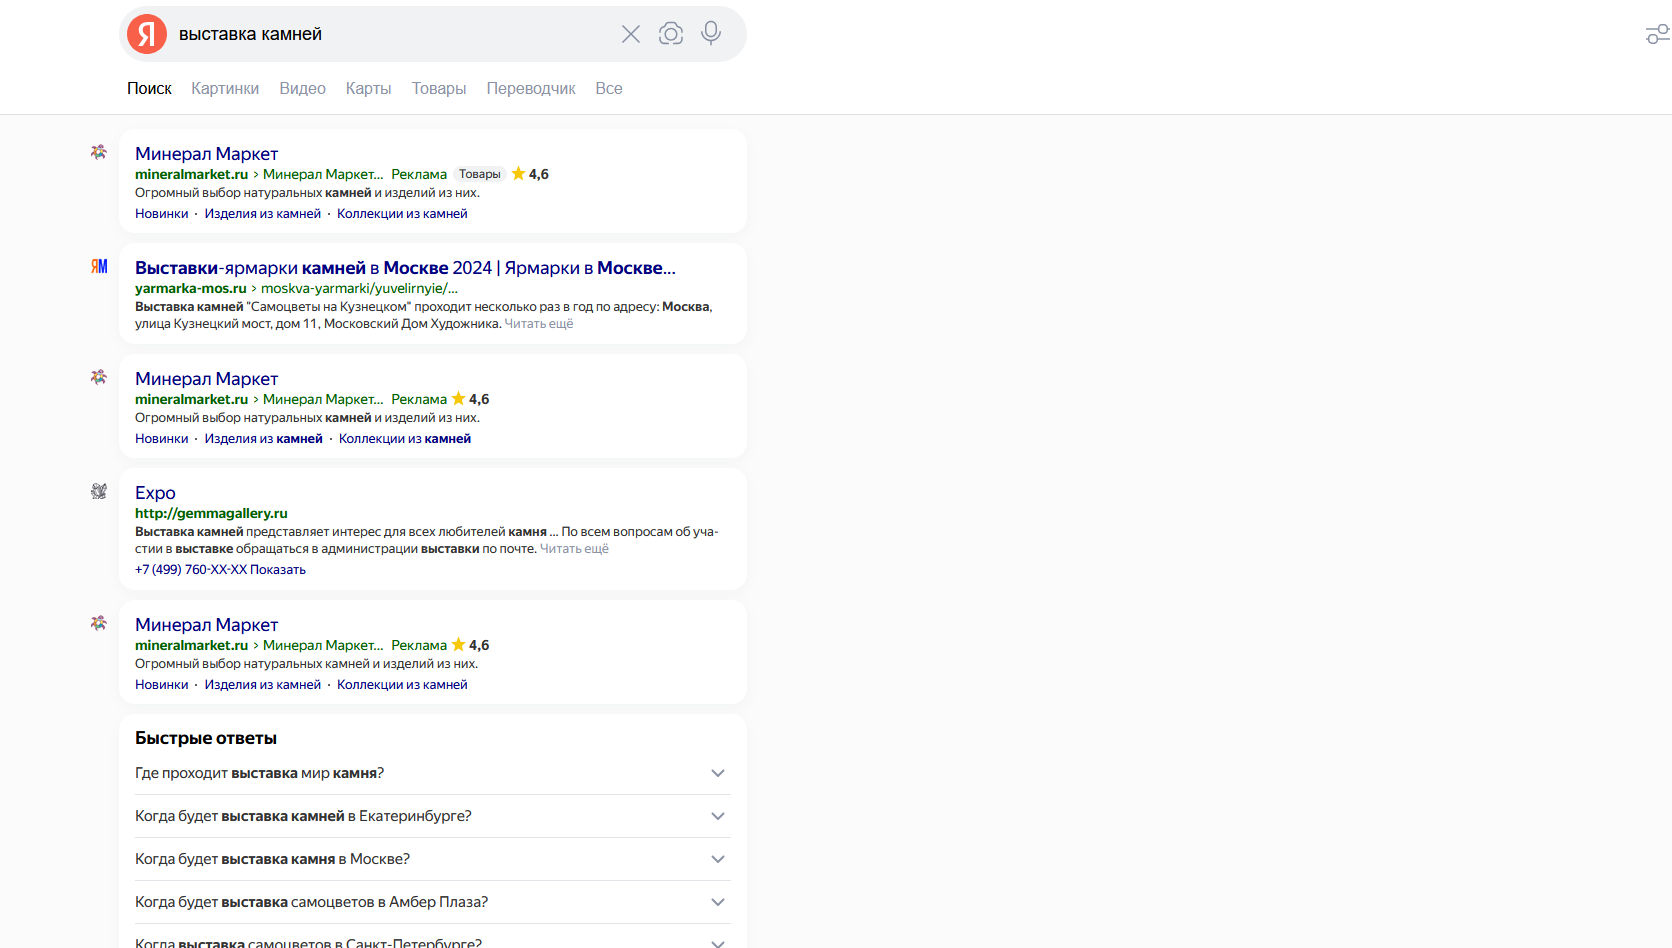Start voice search microphone icon
This screenshot has height=948, width=1672.
tap(711, 34)
